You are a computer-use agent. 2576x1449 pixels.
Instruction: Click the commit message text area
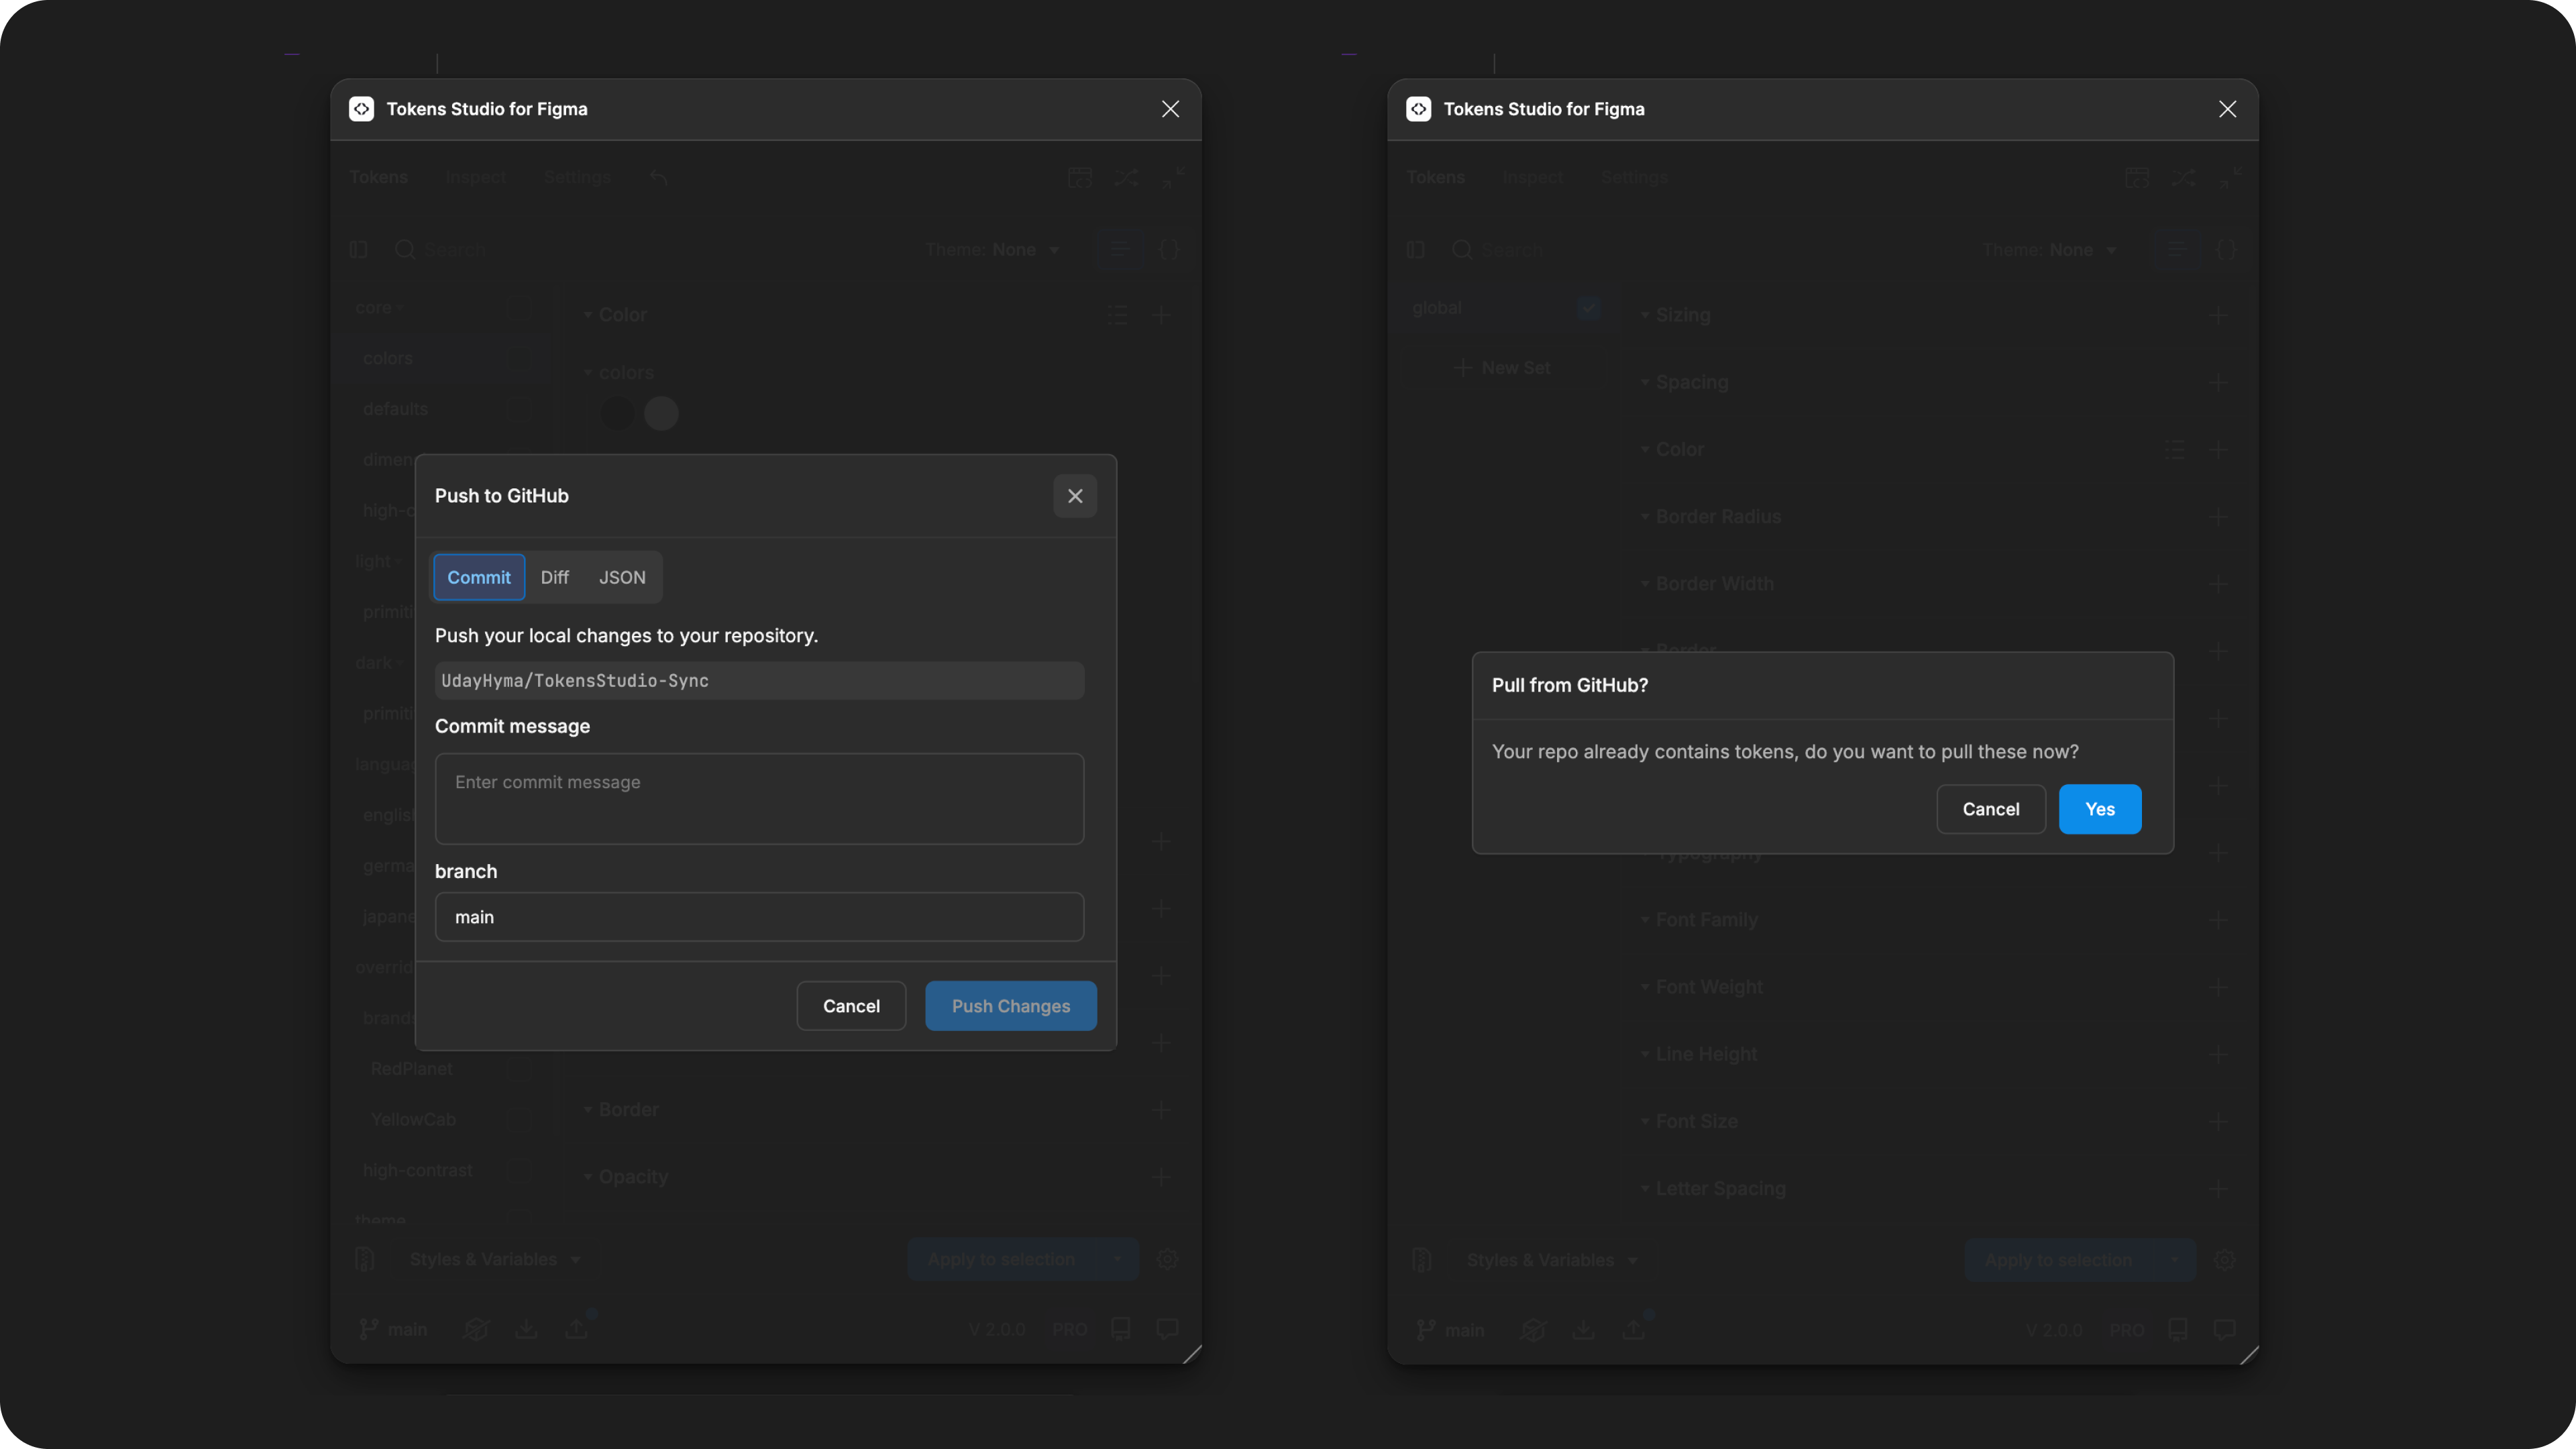[760, 798]
